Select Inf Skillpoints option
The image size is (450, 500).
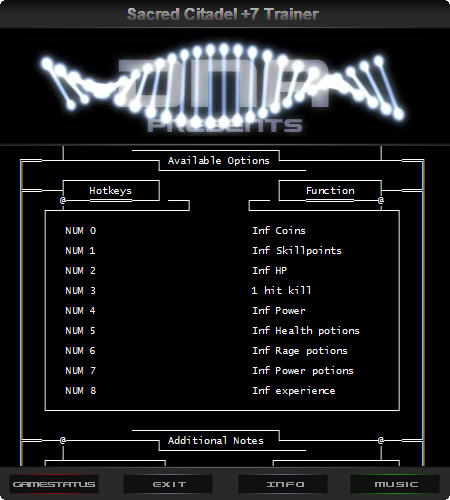(x=297, y=251)
